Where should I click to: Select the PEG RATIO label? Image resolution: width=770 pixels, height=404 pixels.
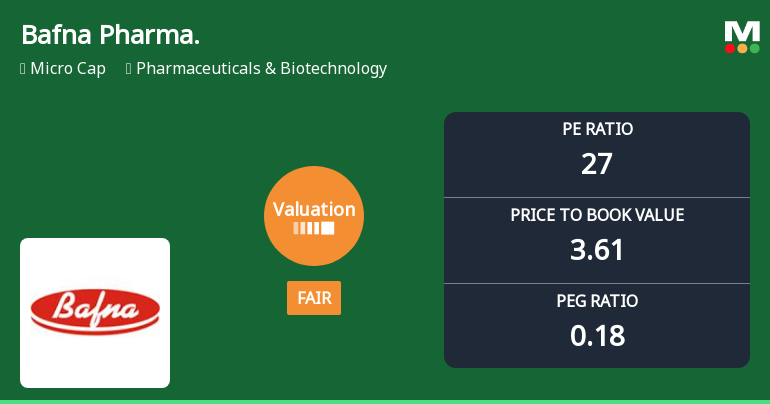[x=597, y=301]
